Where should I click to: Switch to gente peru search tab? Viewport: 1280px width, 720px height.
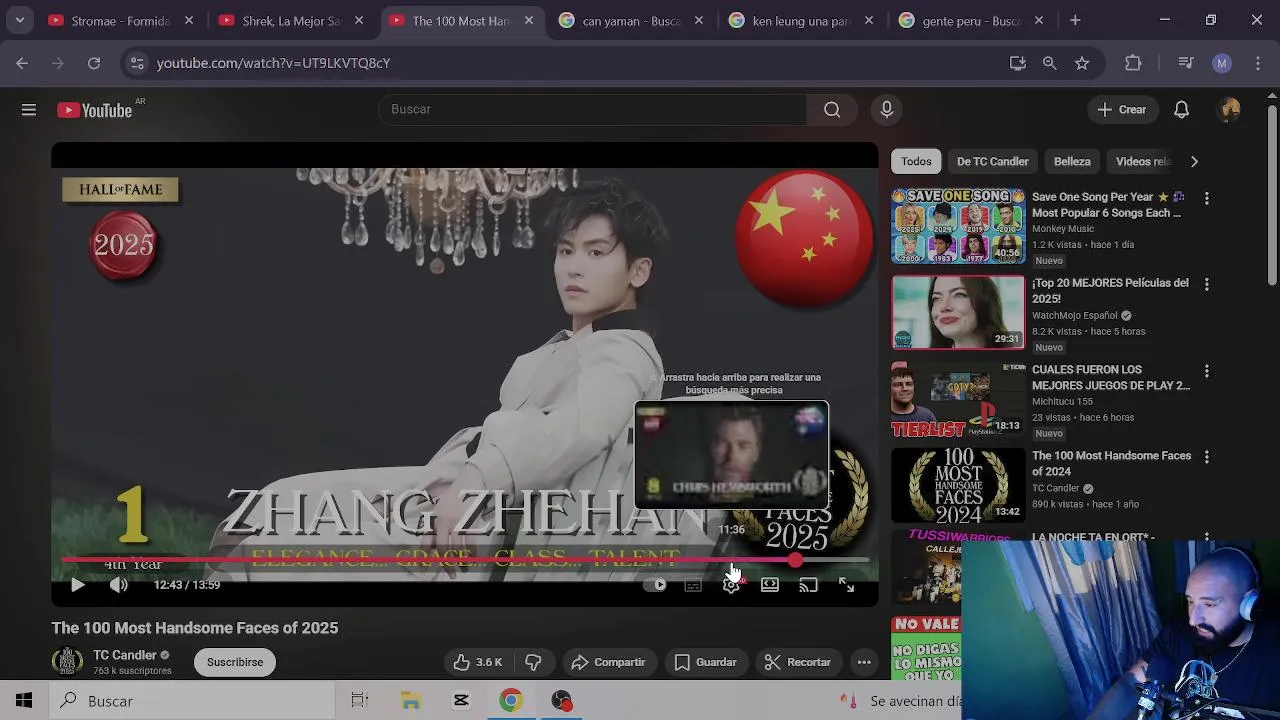pyautogui.click(x=970, y=20)
